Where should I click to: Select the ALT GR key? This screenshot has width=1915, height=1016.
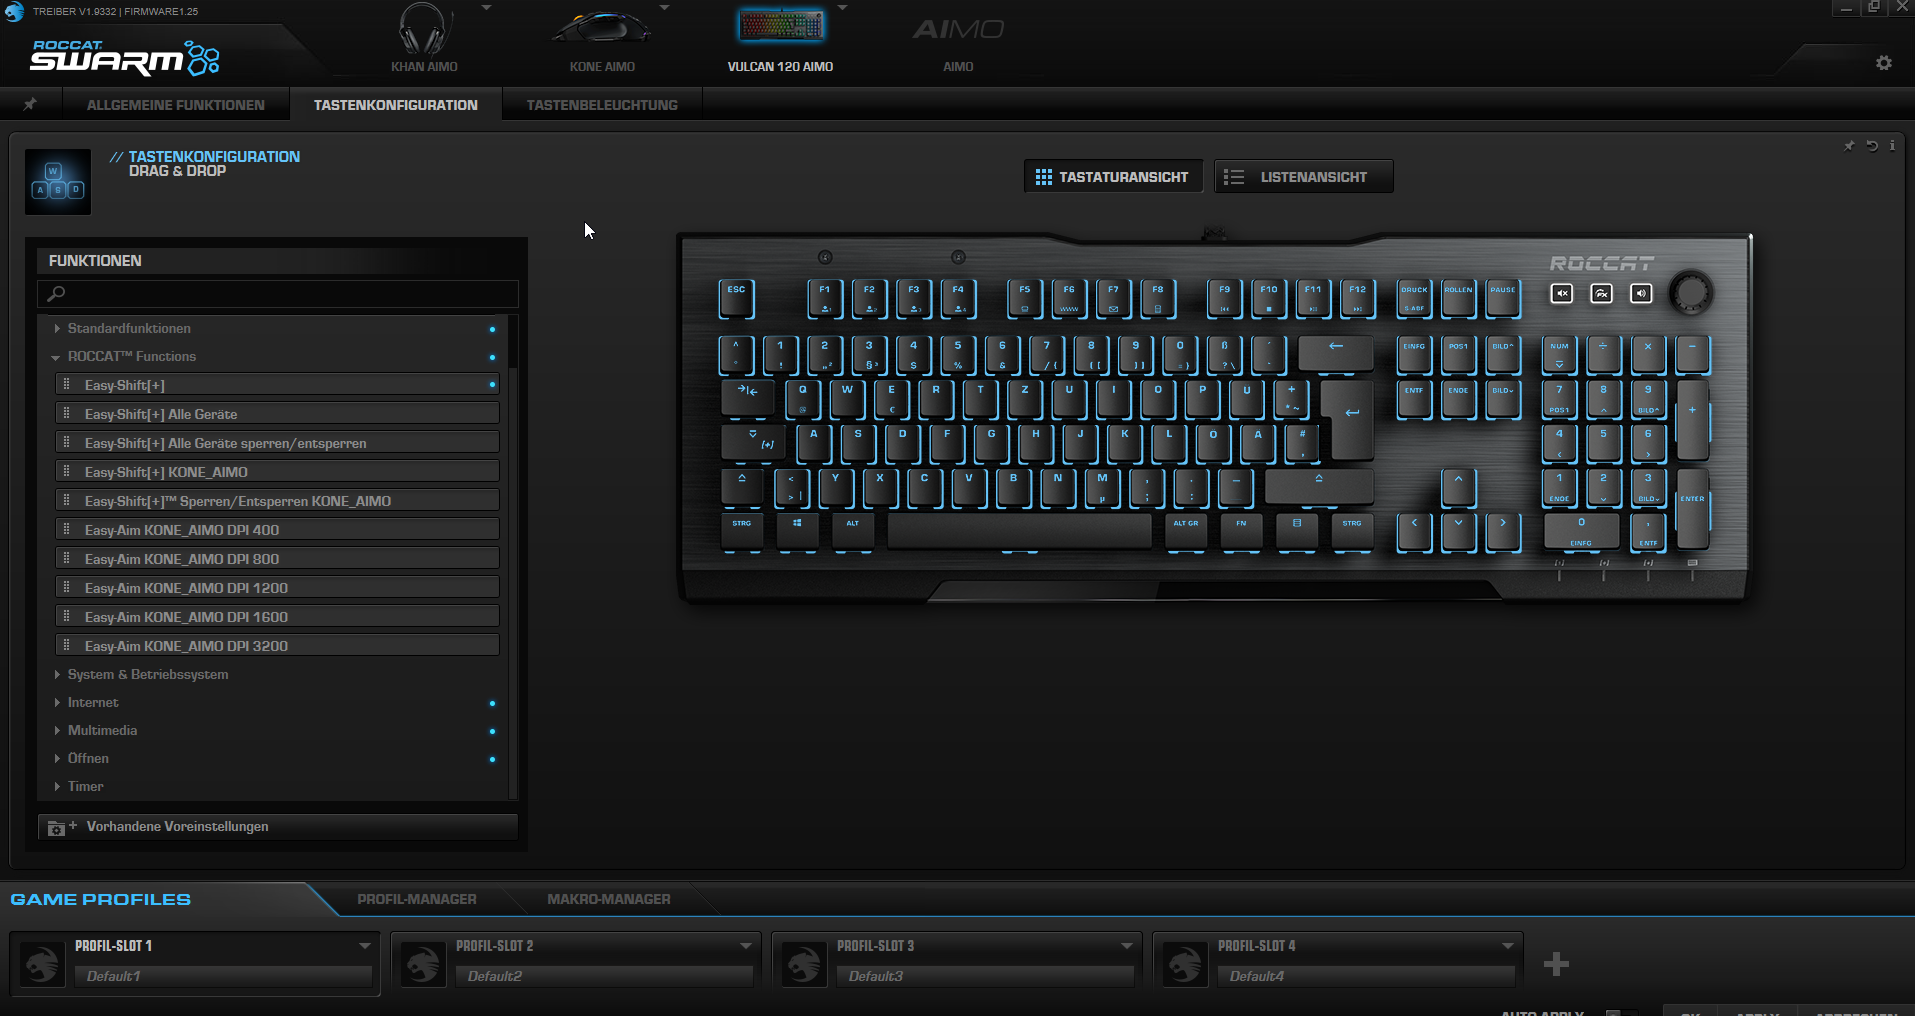pyautogui.click(x=1186, y=531)
